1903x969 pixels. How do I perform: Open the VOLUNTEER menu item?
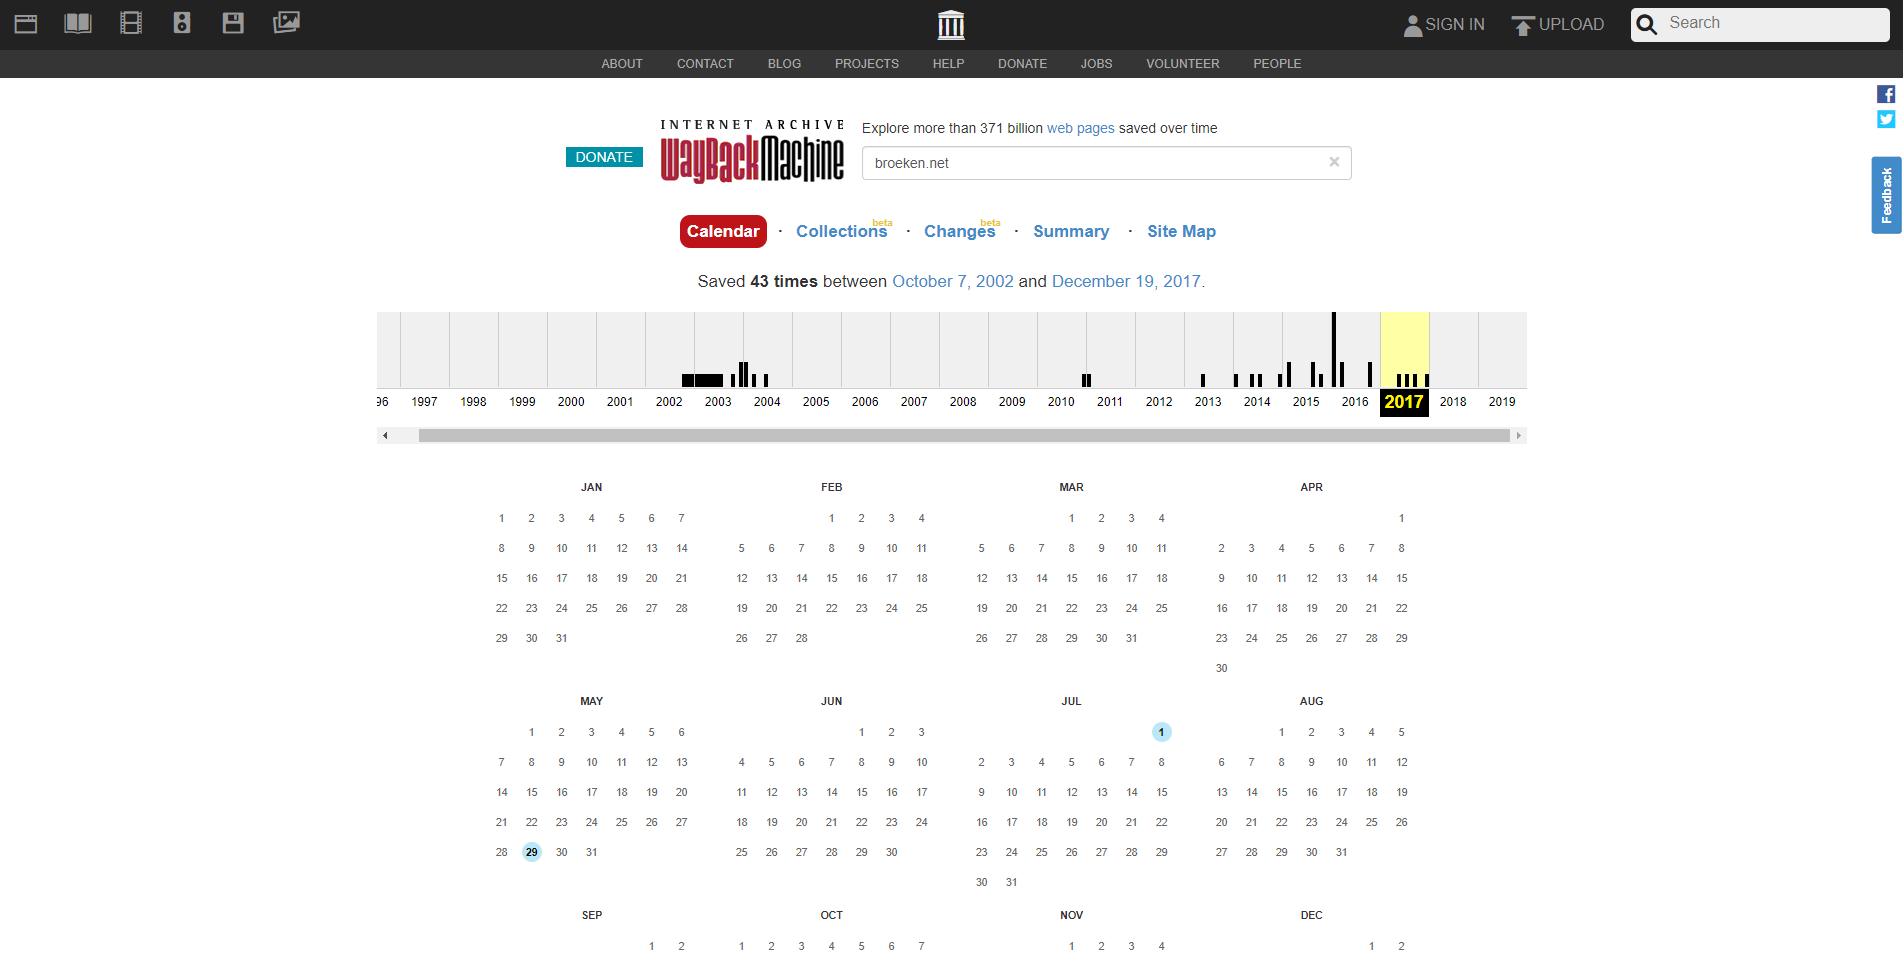pyautogui.click(x=1182, y=64)
